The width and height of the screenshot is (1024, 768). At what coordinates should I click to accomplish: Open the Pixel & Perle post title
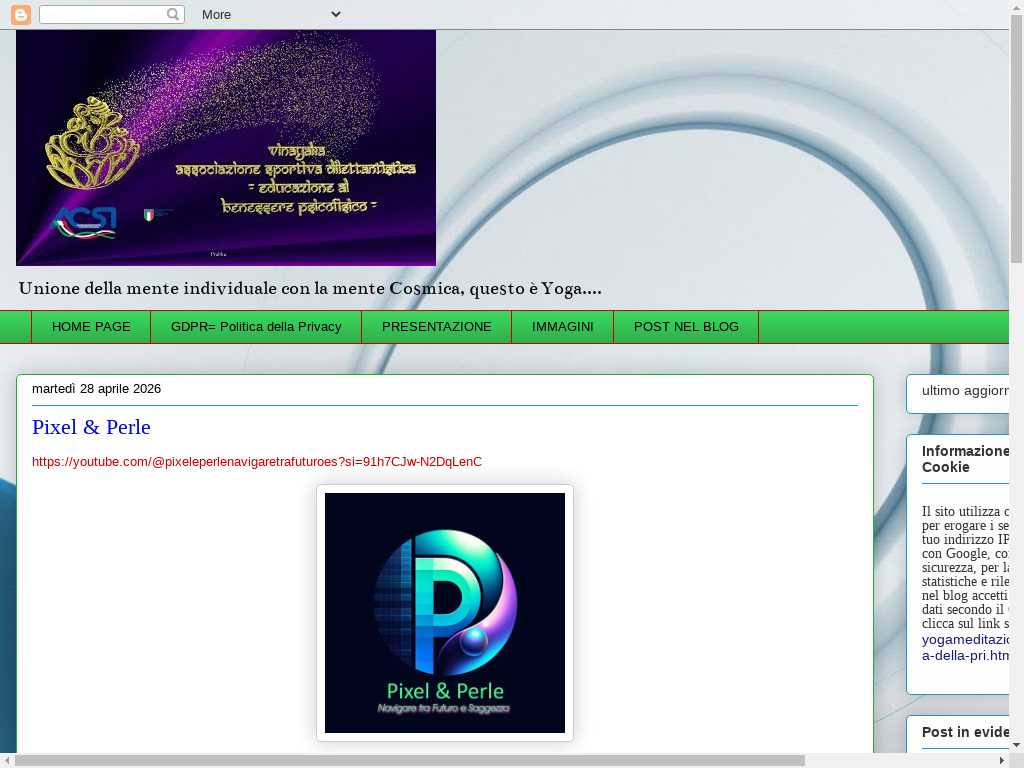[x=91, y=427]
